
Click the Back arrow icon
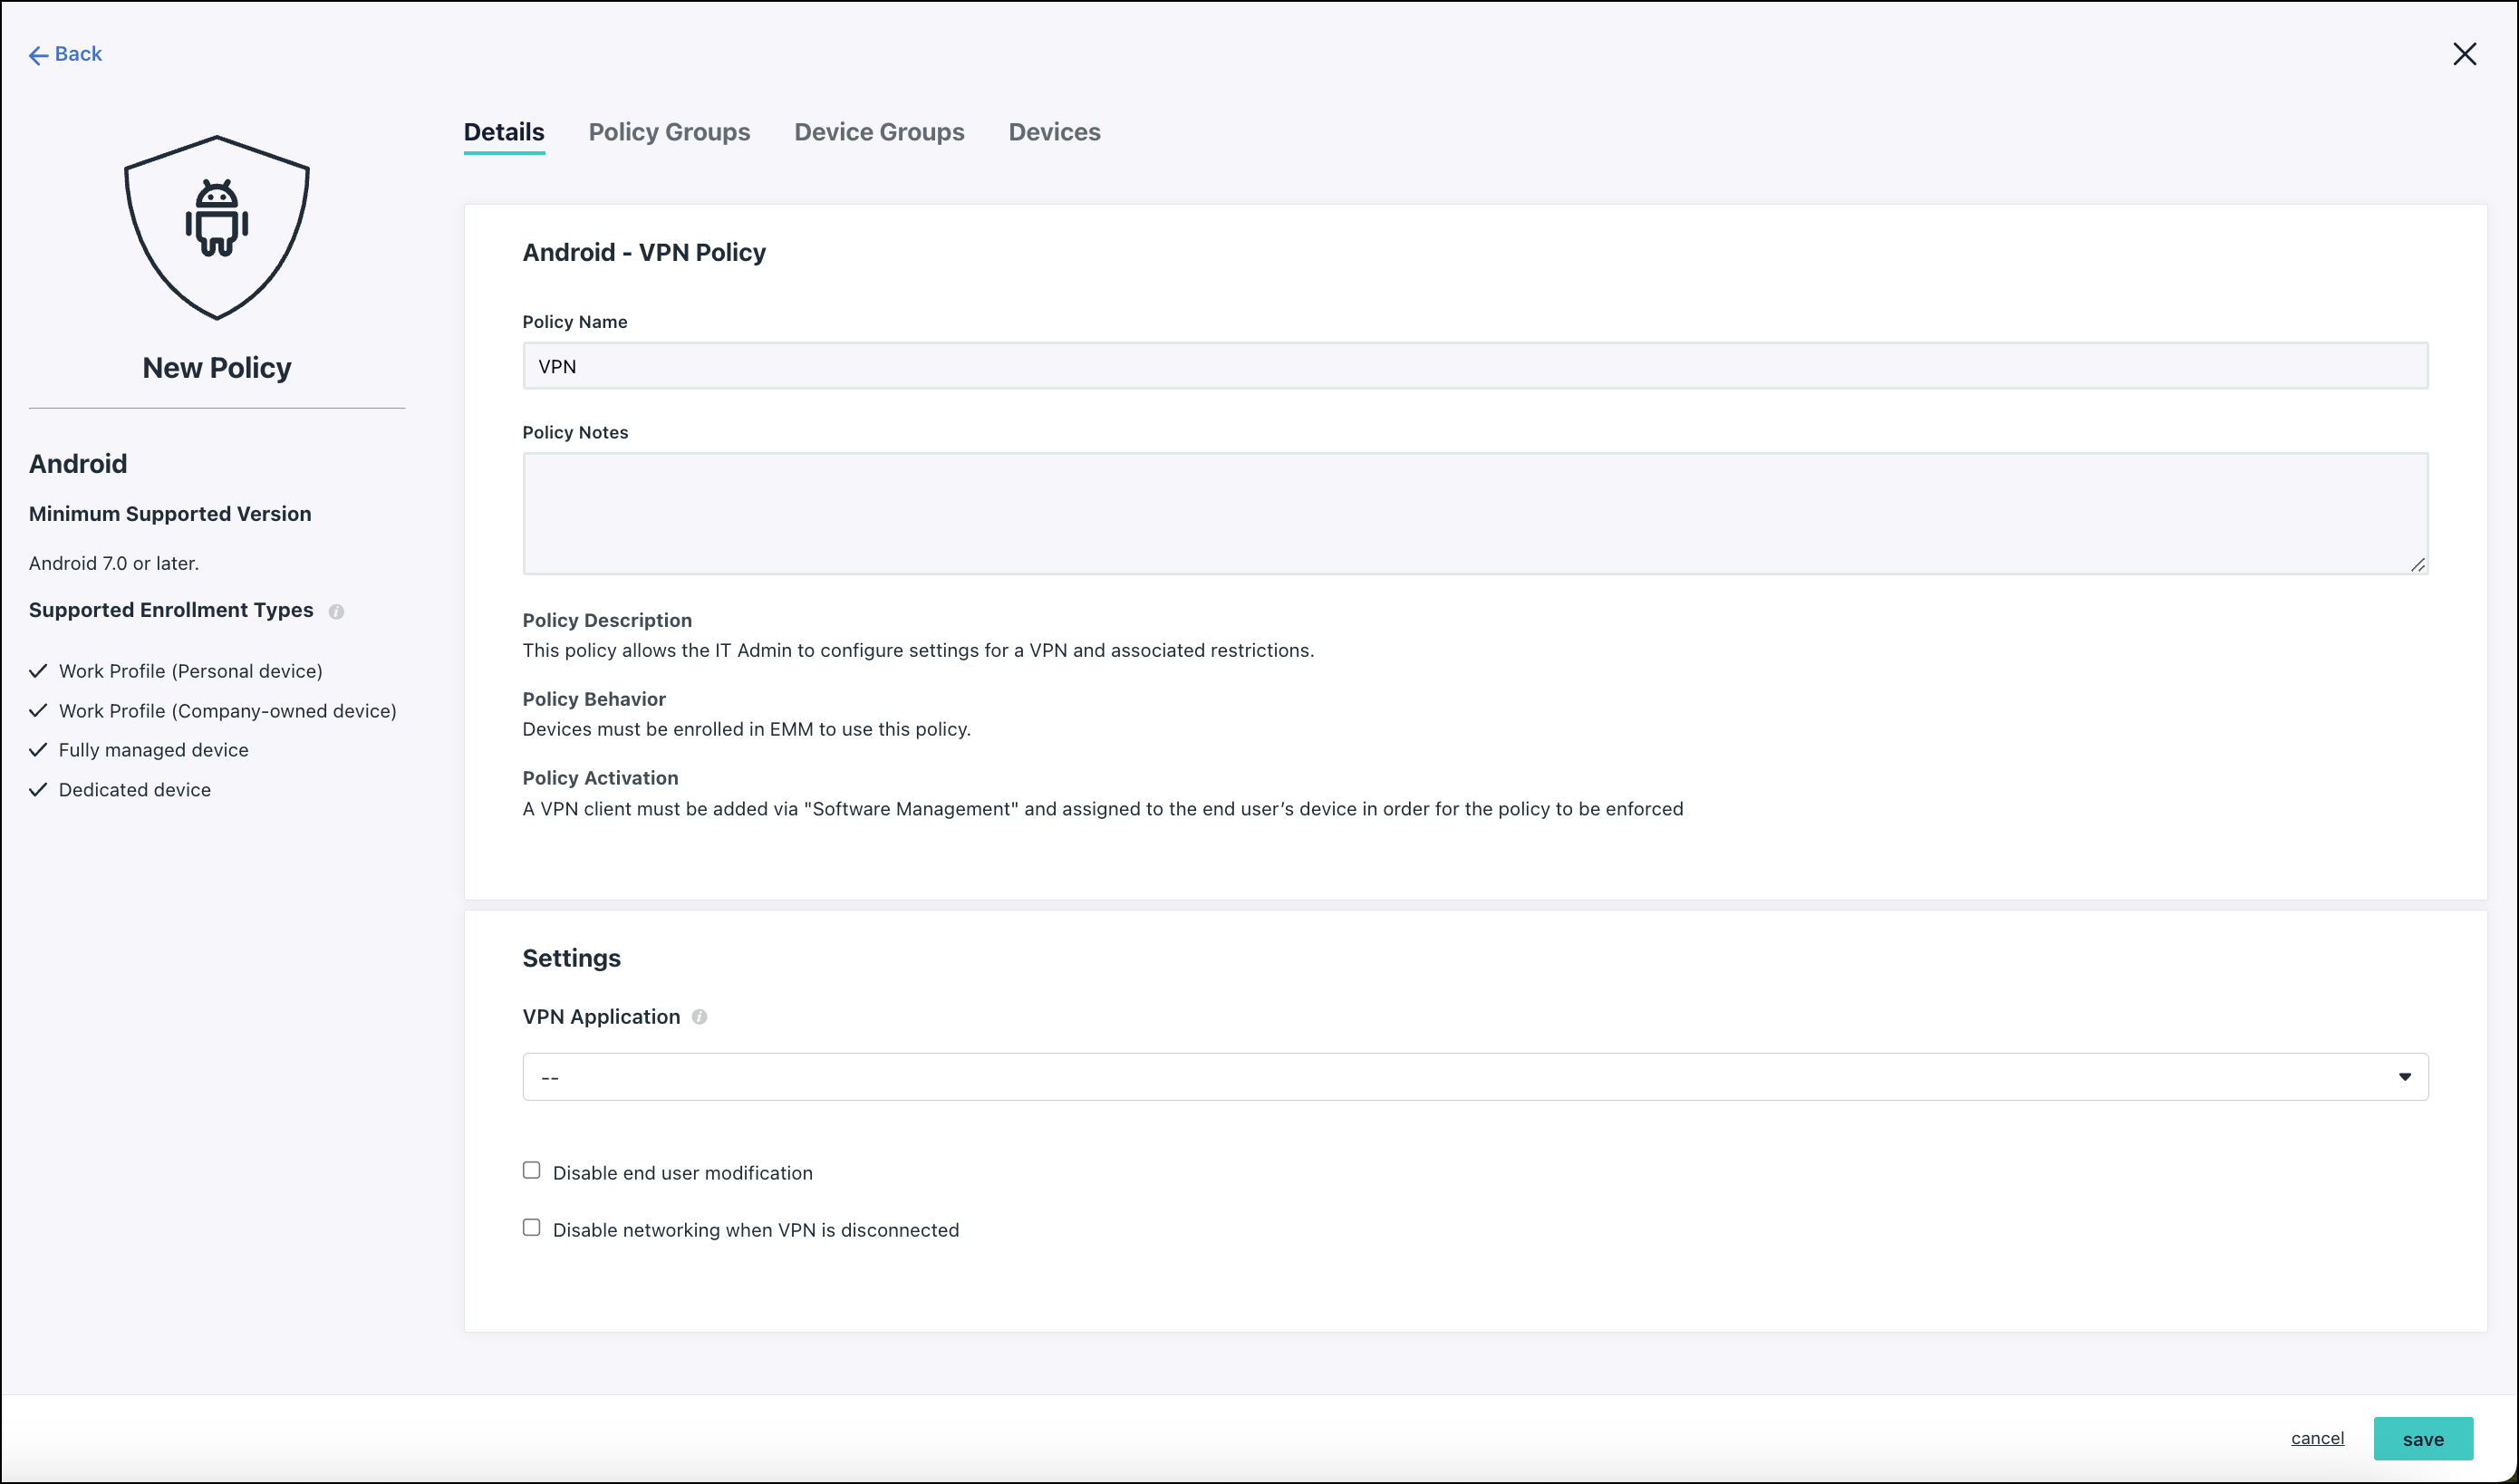coord(38,55)
